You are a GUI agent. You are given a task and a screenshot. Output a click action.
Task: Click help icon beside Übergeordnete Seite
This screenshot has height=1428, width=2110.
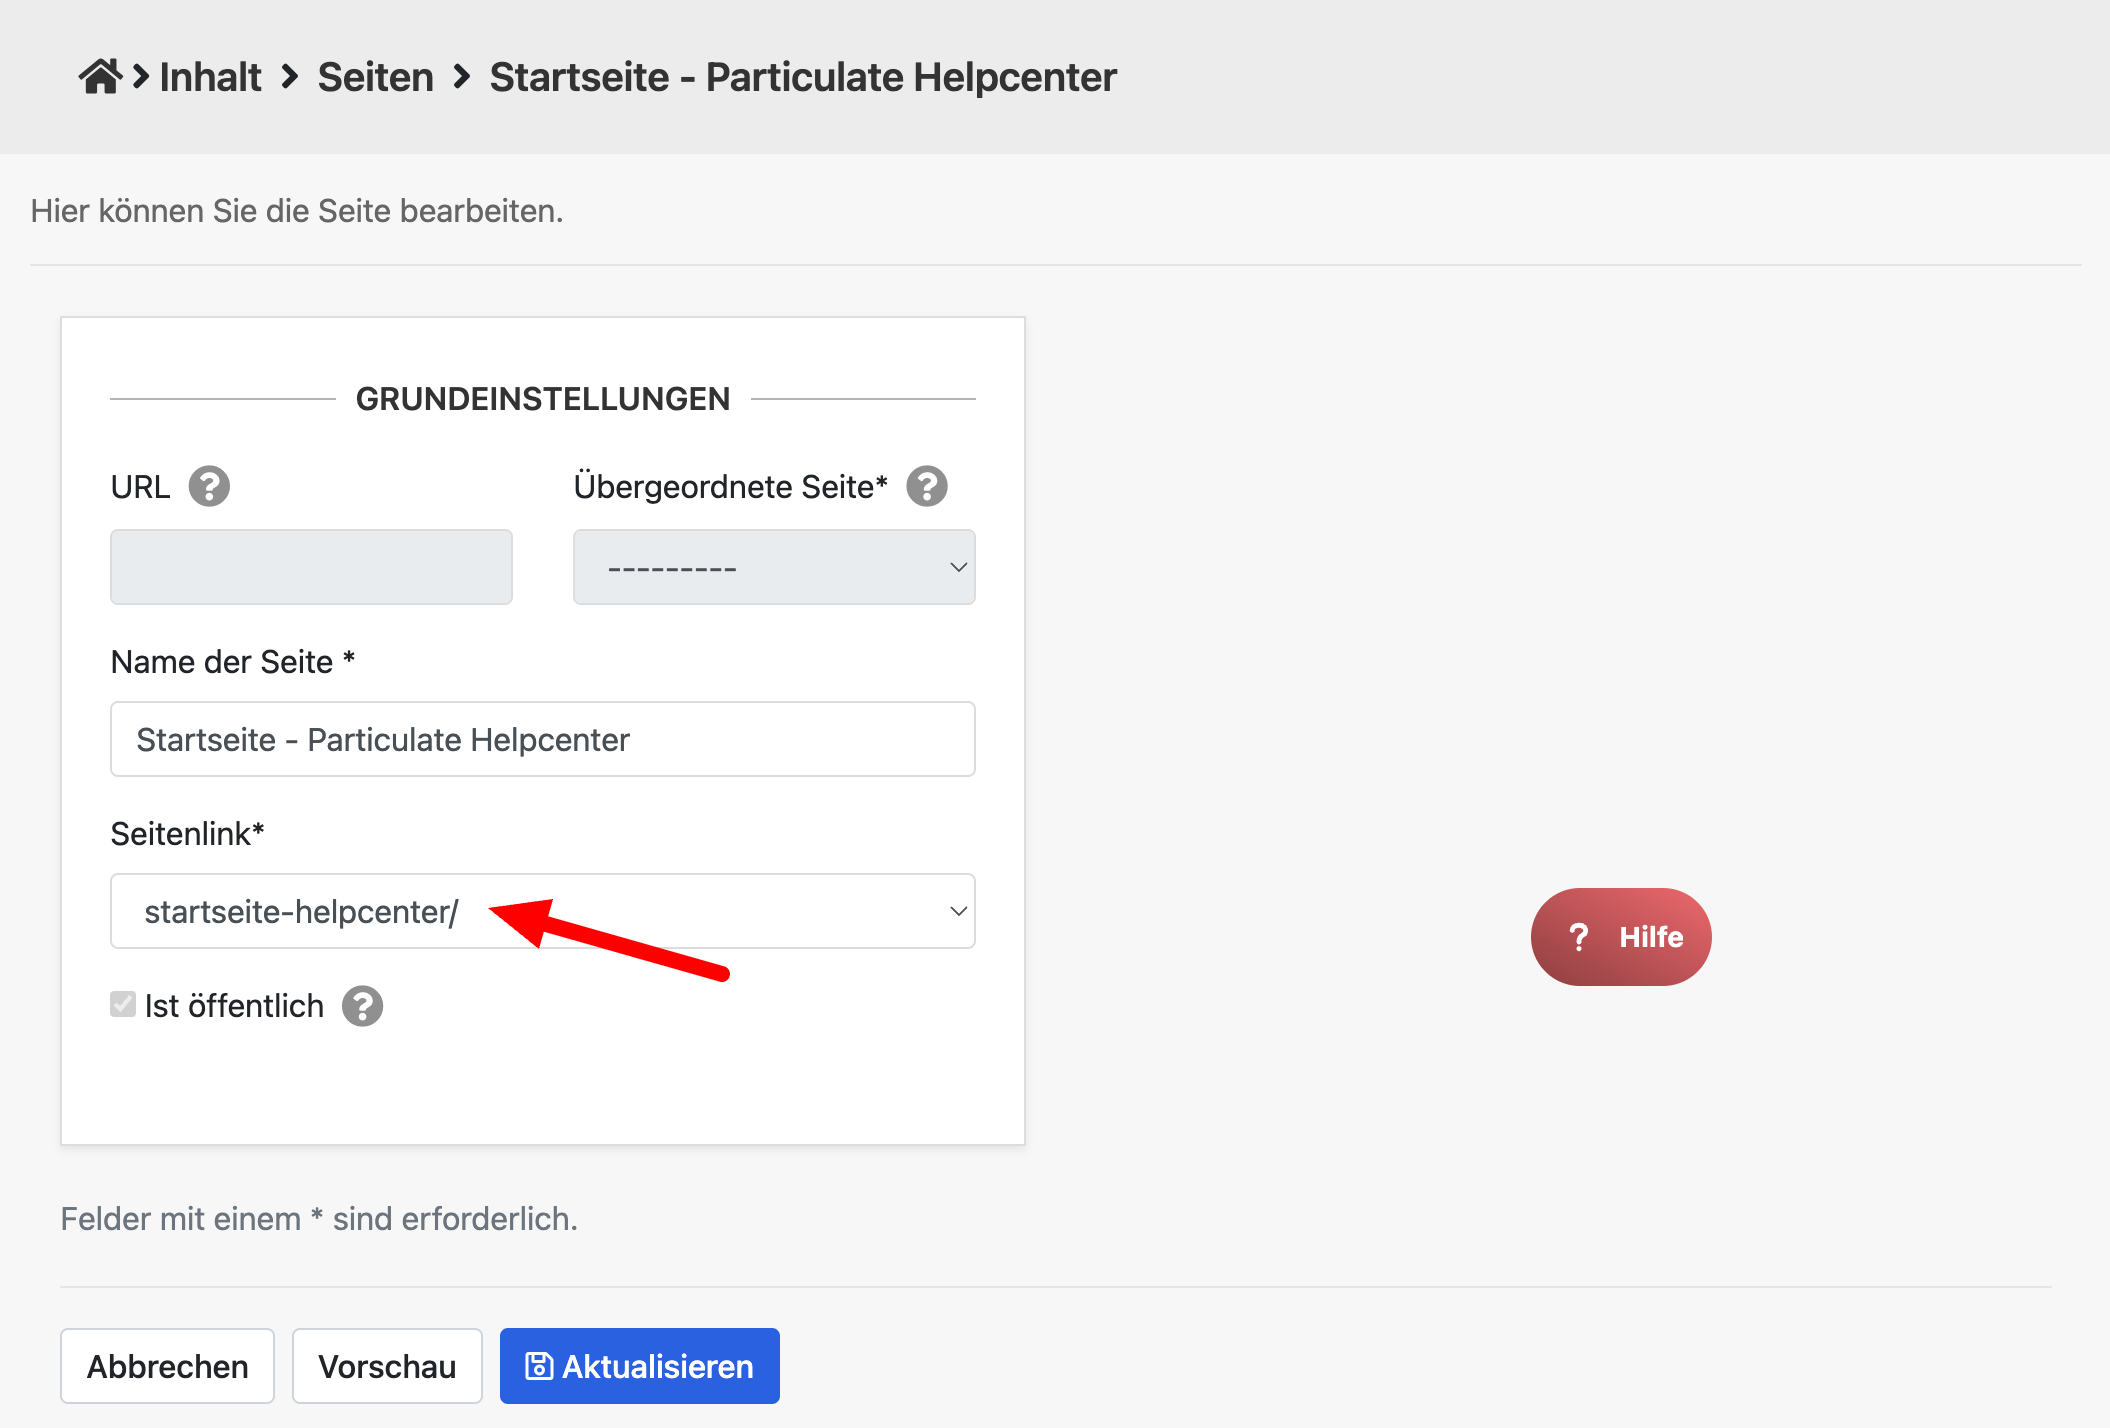tap(927, 487)
